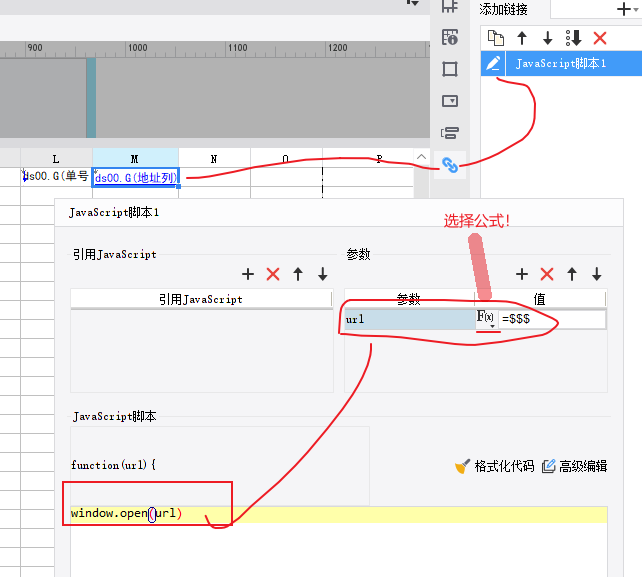Screen dimensions: 642x577
Task: Move the link up in the list
Action: [x=522, y=38]
